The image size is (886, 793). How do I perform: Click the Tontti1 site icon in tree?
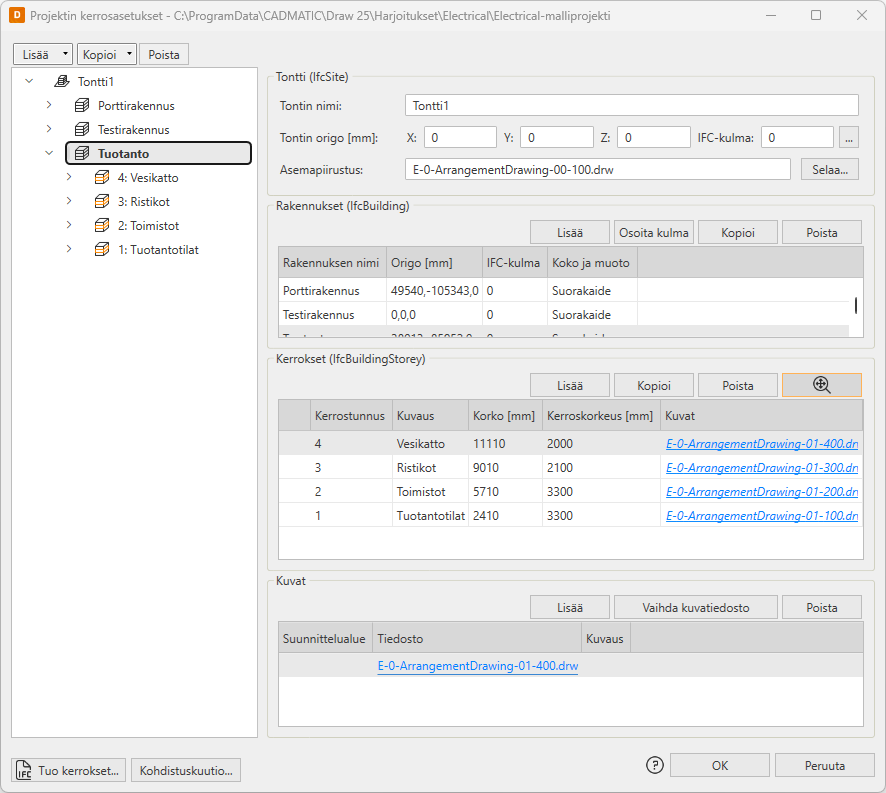[x=62, y=82]
